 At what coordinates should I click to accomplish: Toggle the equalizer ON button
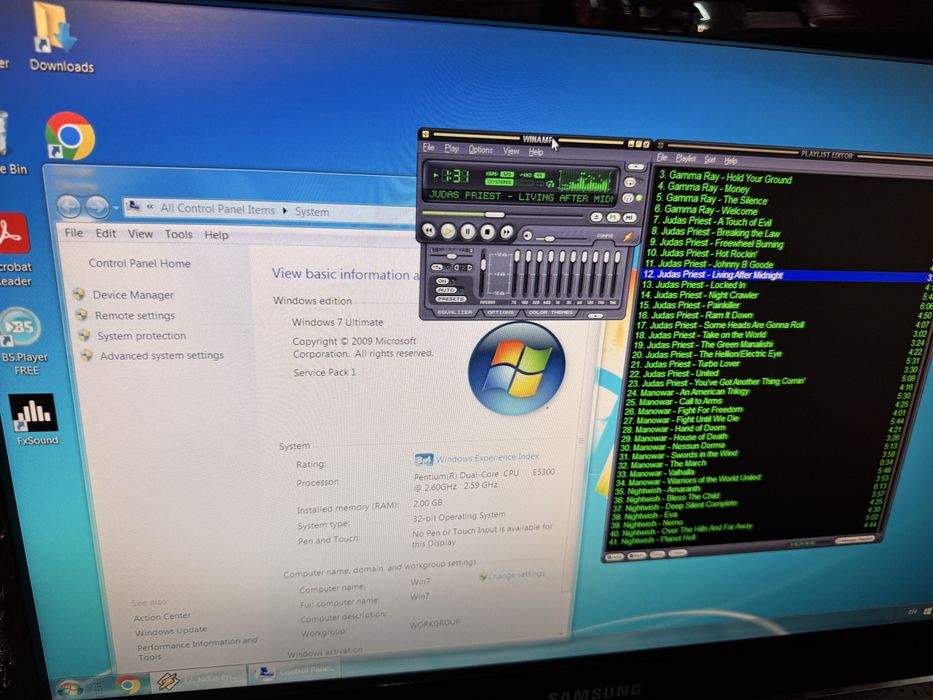(x=443, y=281)
